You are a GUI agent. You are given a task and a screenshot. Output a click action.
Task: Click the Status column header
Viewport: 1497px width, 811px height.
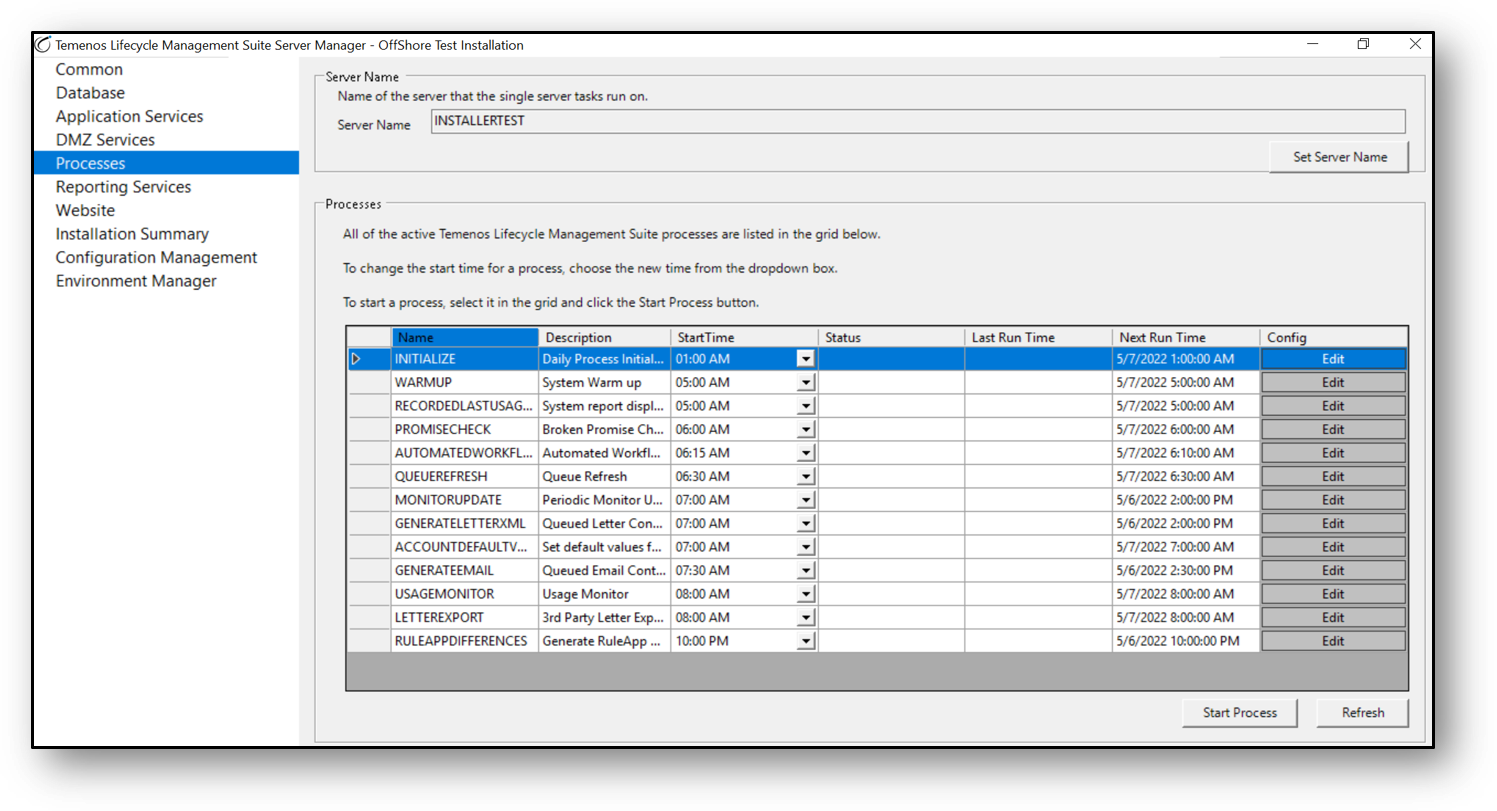click(x=891, y=337)
